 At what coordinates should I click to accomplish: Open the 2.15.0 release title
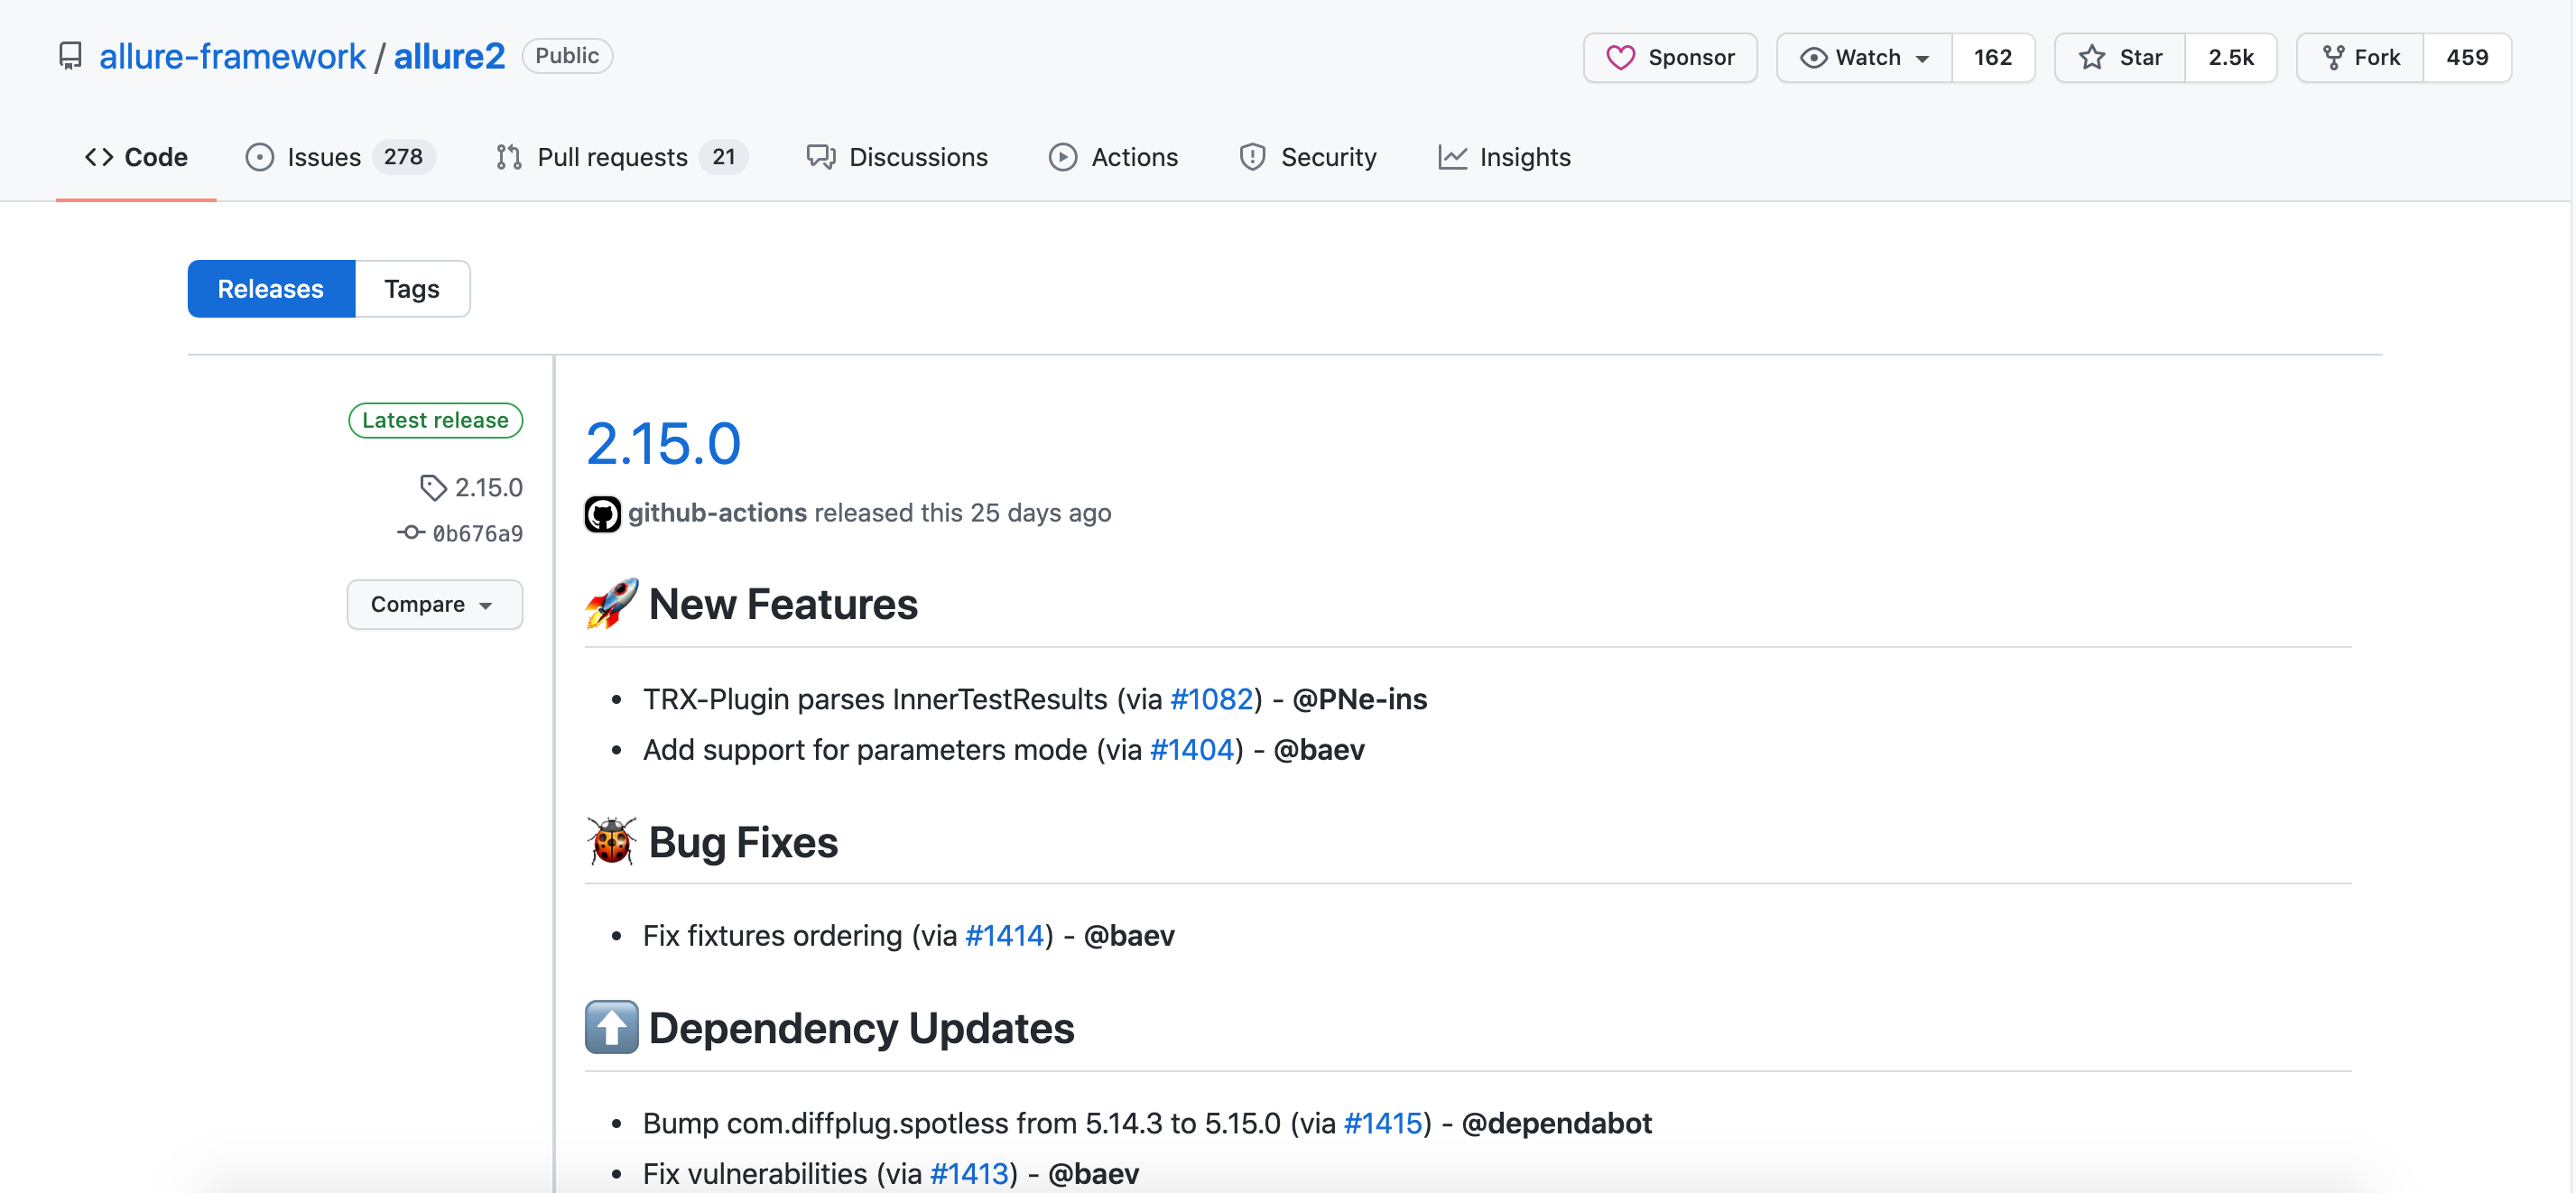(663, 443)
